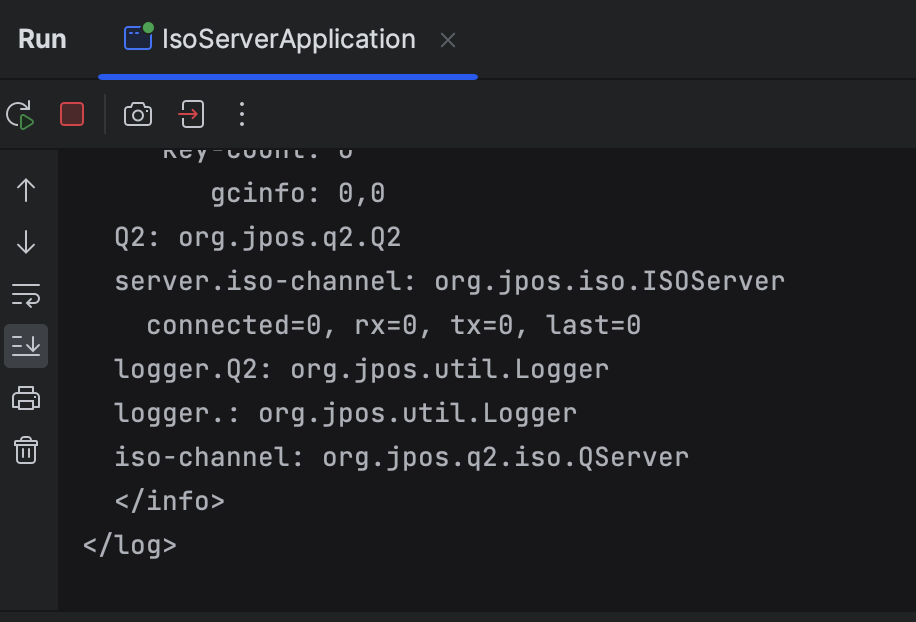This screenshot has width=916, height=622.
Task: Click the line 'logger.Q2: org.jpos.util.Logger'
Action: [362, 369]
